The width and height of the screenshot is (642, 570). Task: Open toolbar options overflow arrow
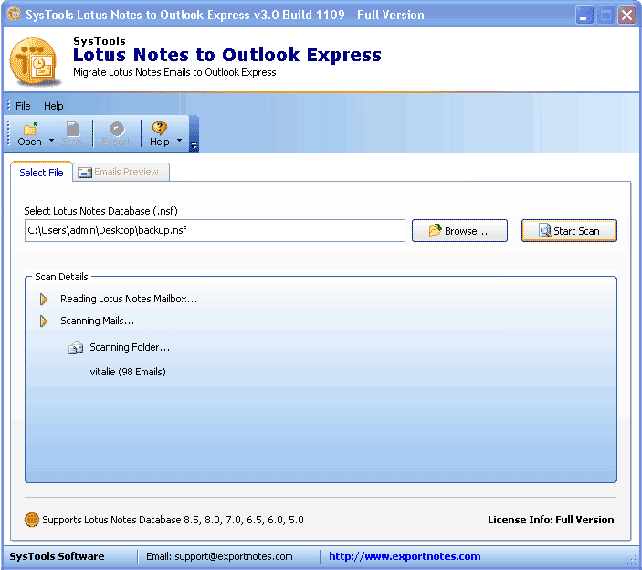click(194, 146)
